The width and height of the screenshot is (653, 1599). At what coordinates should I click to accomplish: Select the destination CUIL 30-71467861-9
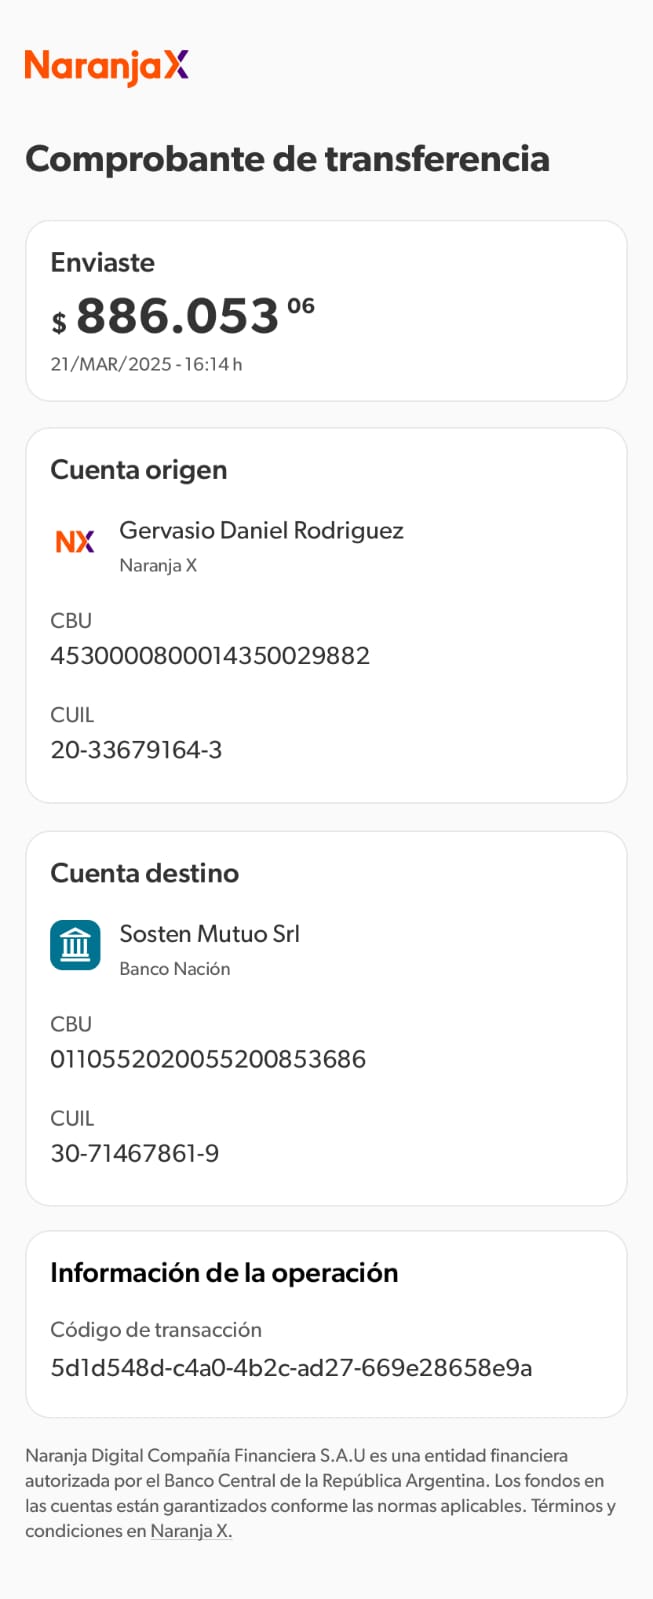134,1153
